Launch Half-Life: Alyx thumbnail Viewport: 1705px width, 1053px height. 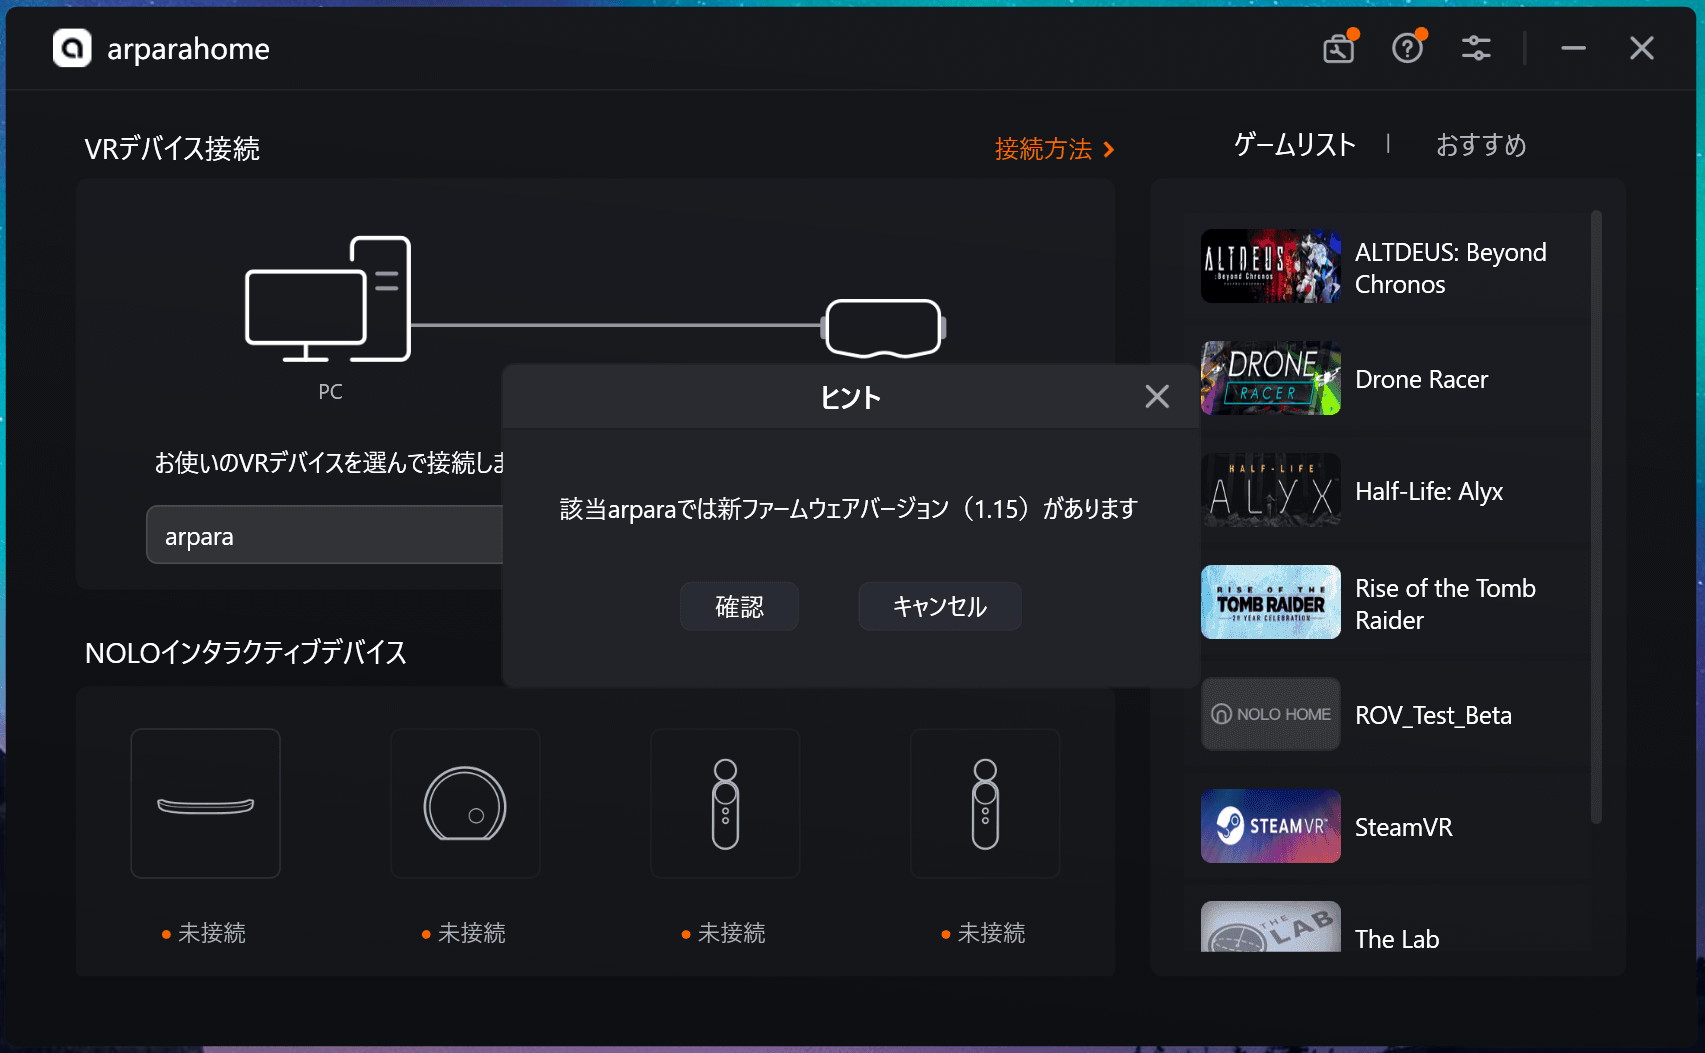tap(1271, 490)
